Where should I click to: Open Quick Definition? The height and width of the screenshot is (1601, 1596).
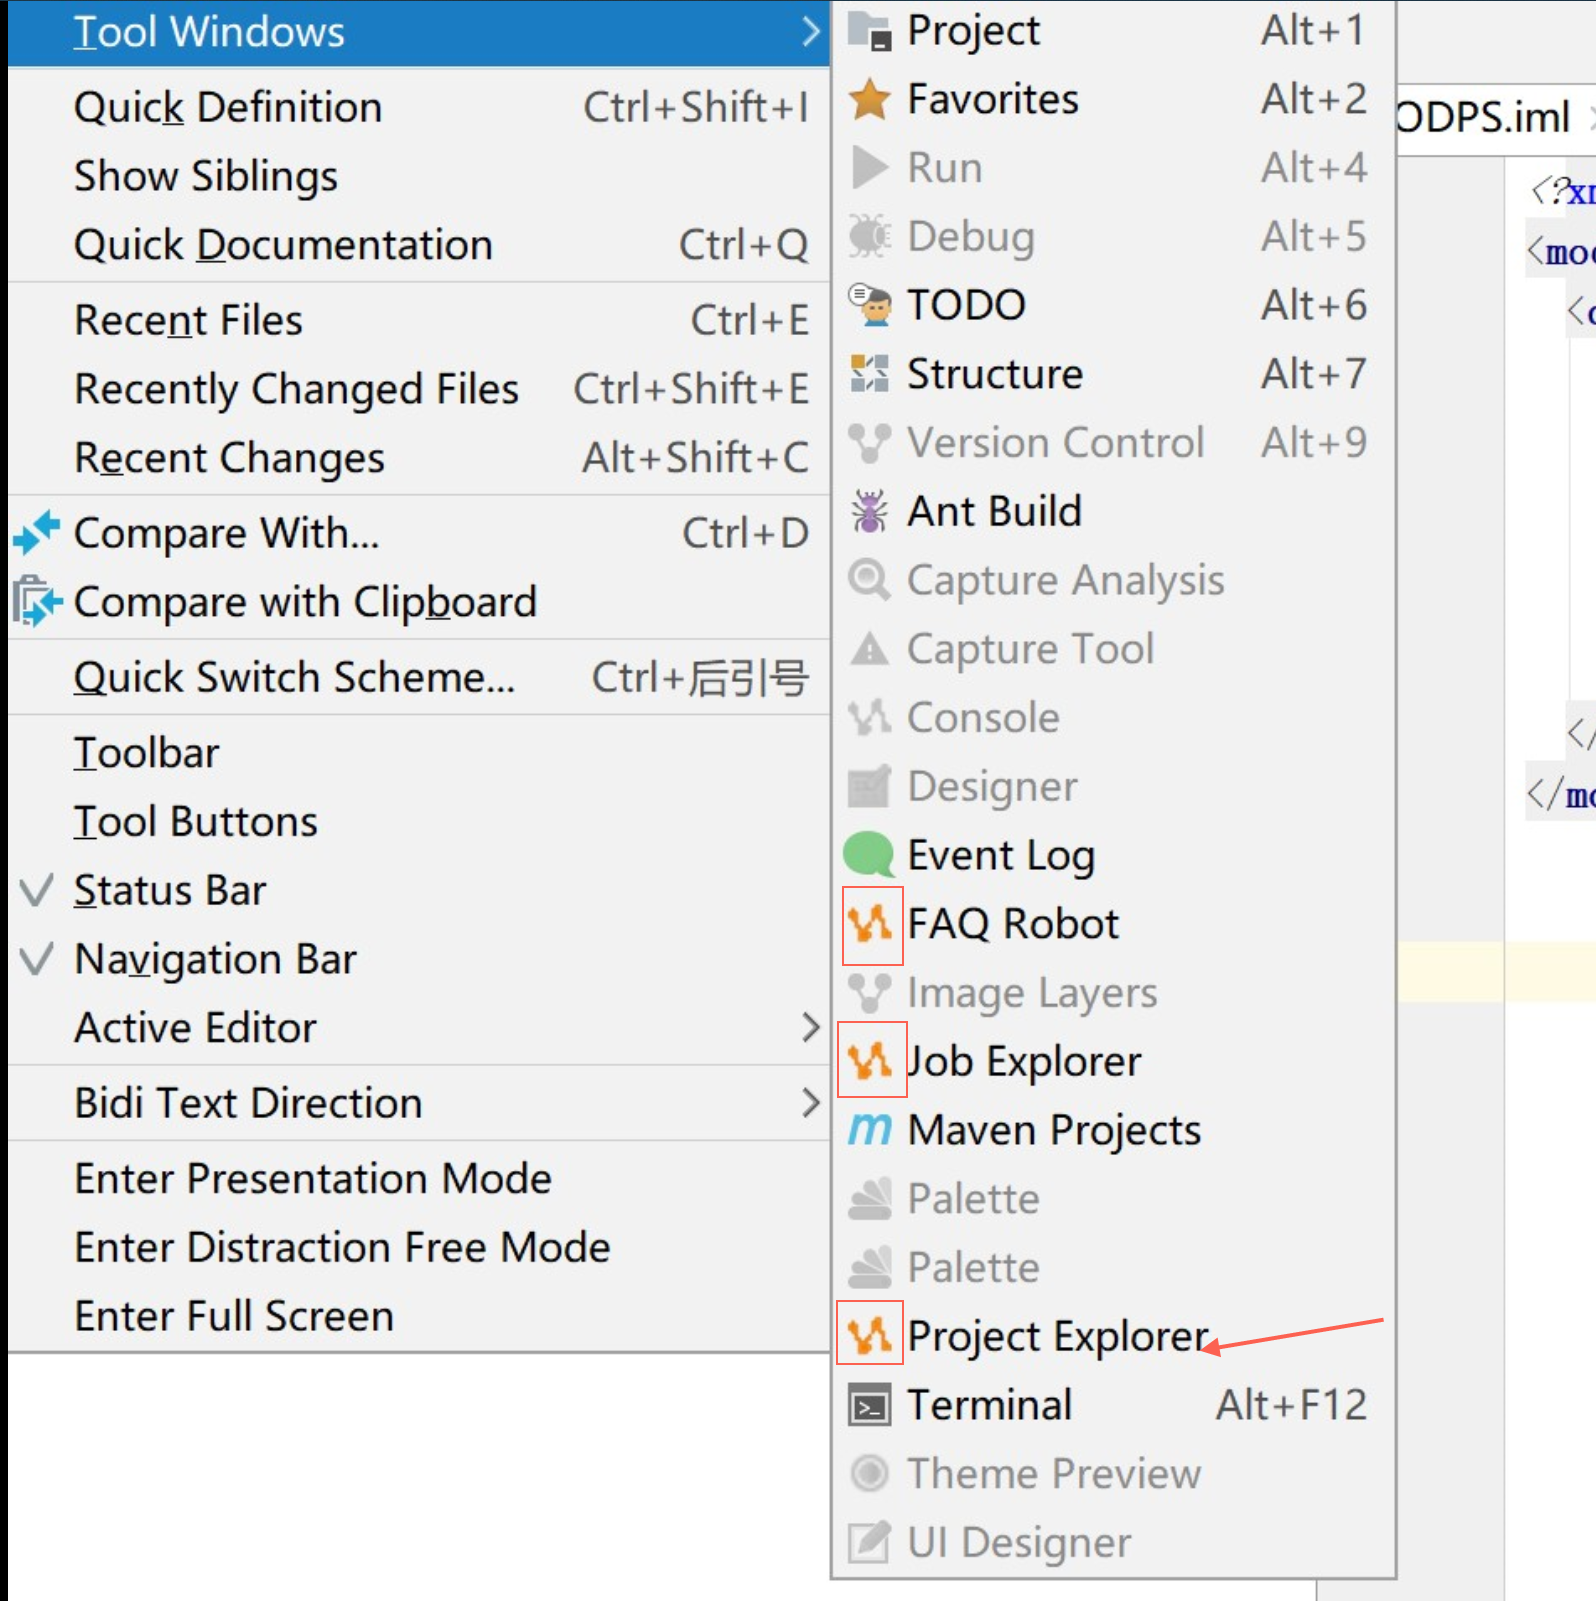pos(419,107)
